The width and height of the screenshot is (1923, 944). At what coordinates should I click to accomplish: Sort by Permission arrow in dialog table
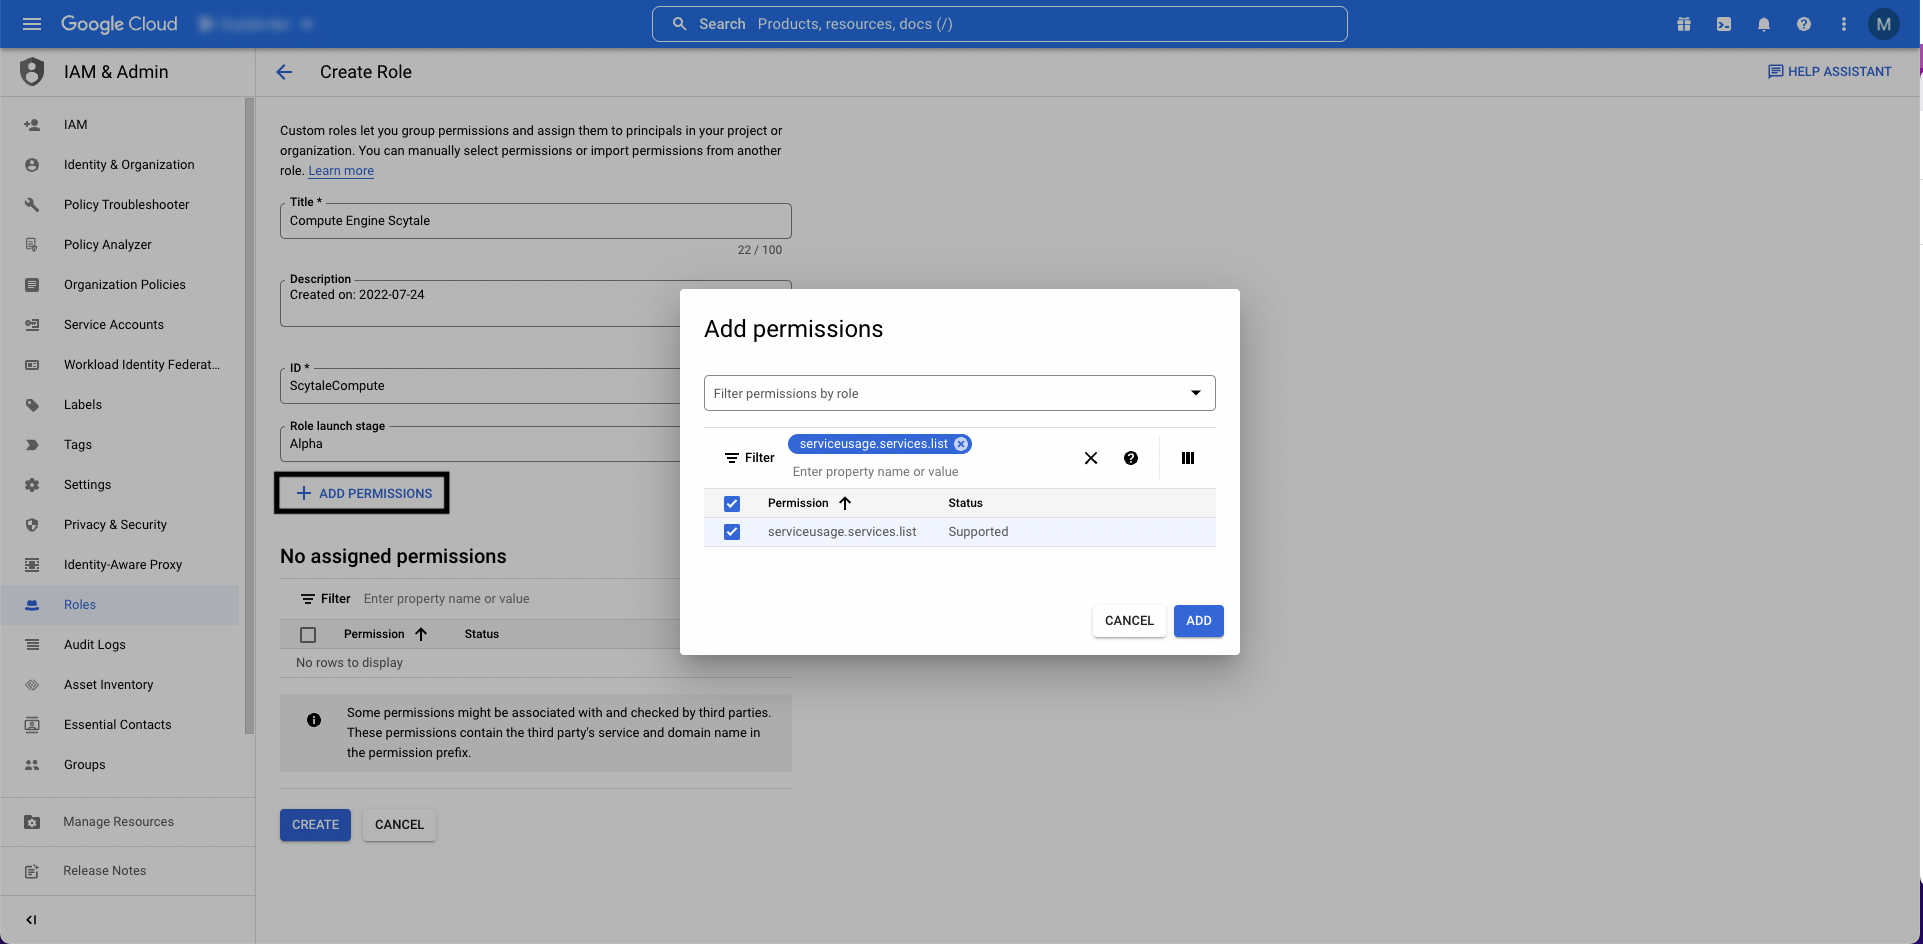pyautogui.click(x=845, y=503)
